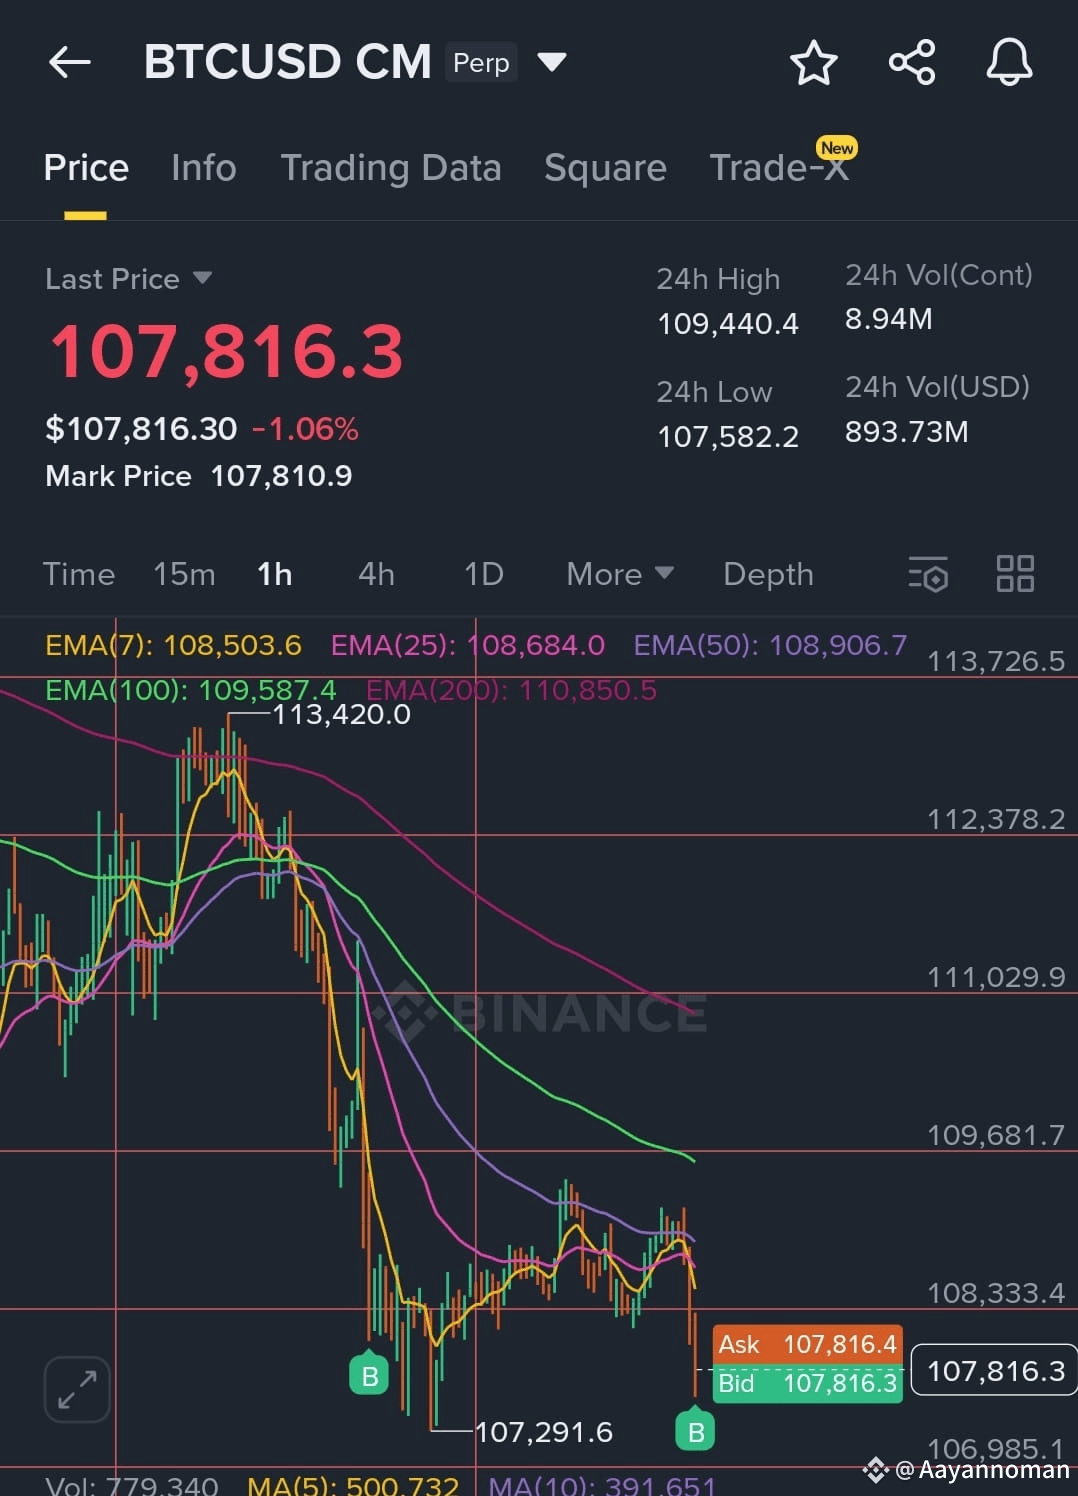The width and height of the screenshot is (1078, 1496).
Task: Select the 1D interval
Action: [x=484, y=574]
